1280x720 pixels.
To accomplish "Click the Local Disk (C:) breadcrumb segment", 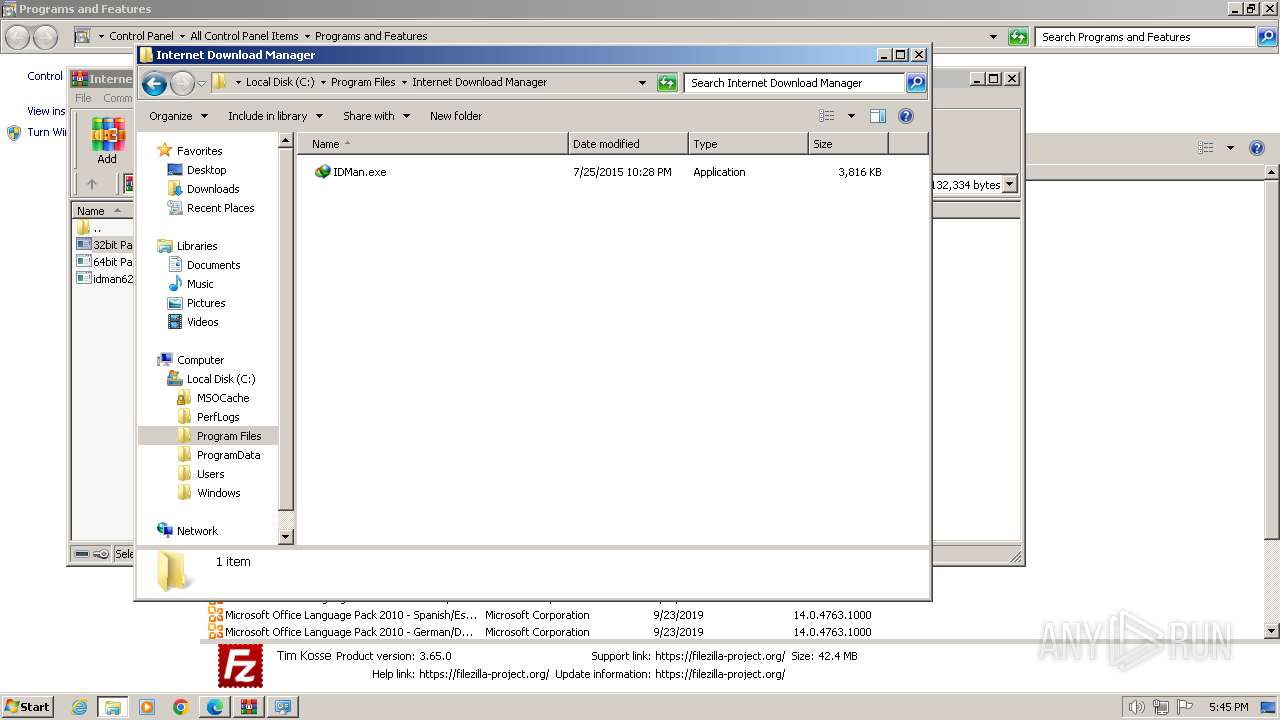I will [x=280, y=82].
